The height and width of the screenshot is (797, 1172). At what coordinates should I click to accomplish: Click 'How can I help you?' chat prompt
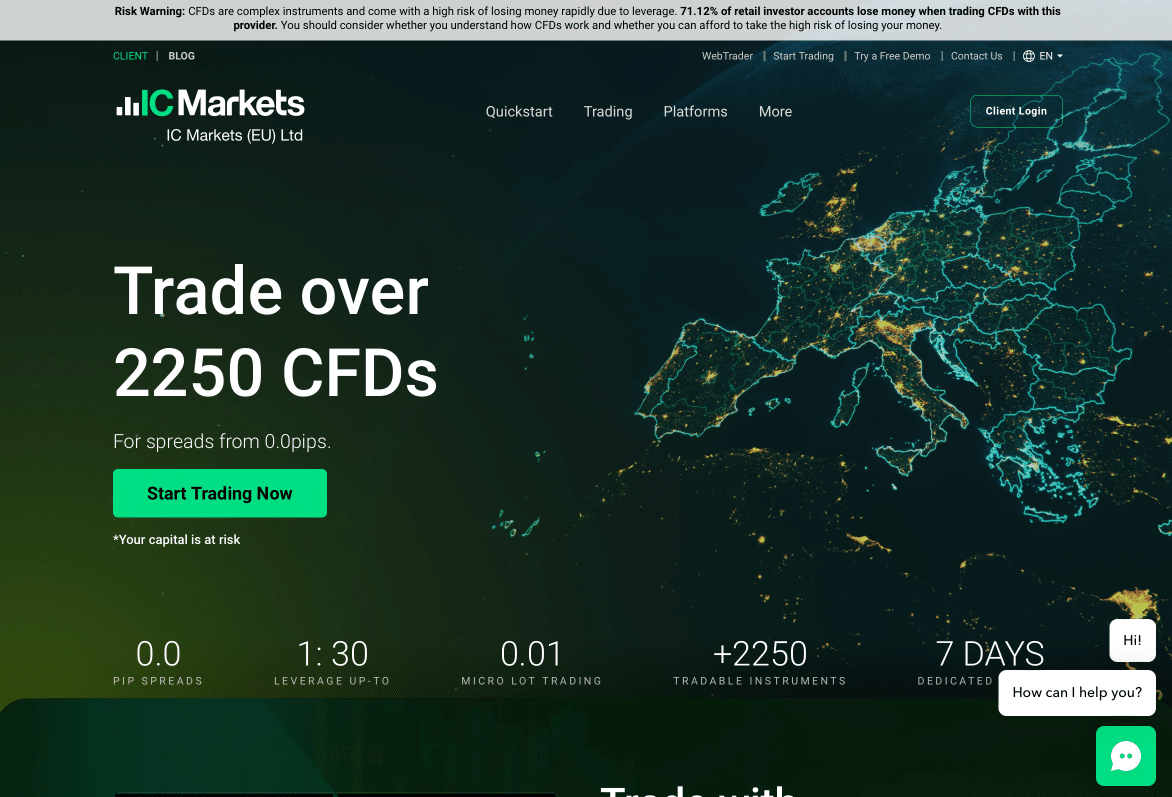pos(1076,692)
